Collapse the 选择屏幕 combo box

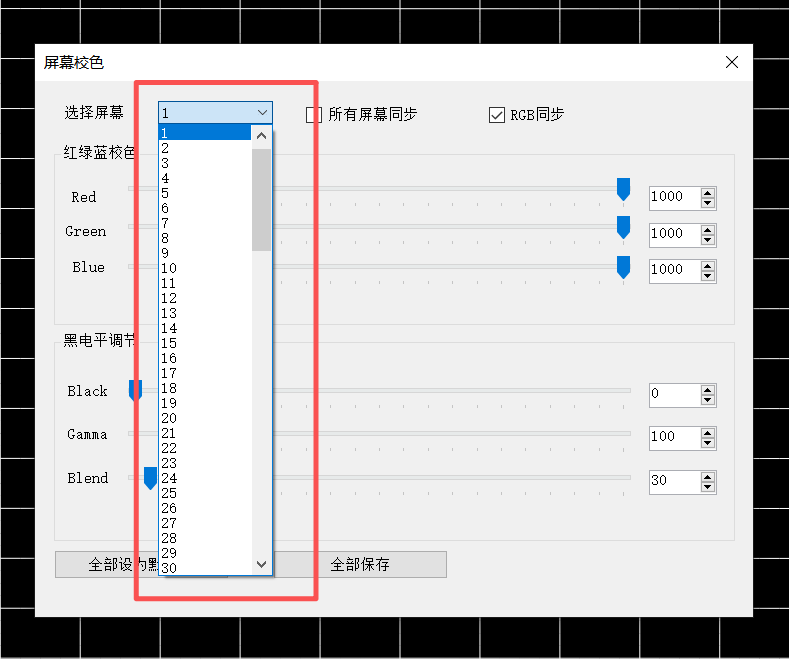tap(262, 113)
